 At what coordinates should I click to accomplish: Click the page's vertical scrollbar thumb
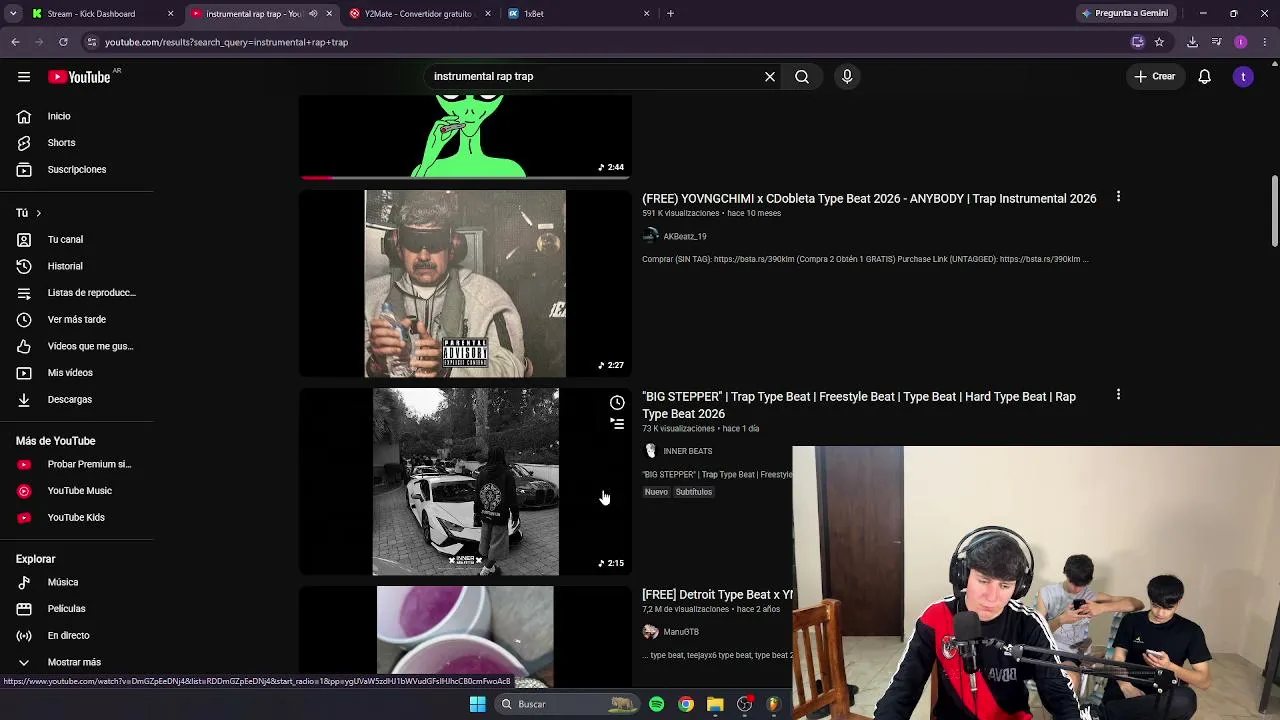coord(1274,212)
